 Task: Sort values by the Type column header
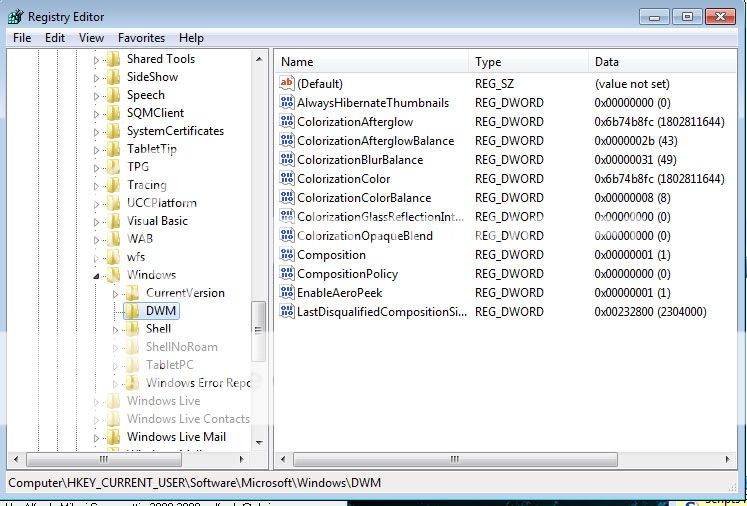point(528,62)
